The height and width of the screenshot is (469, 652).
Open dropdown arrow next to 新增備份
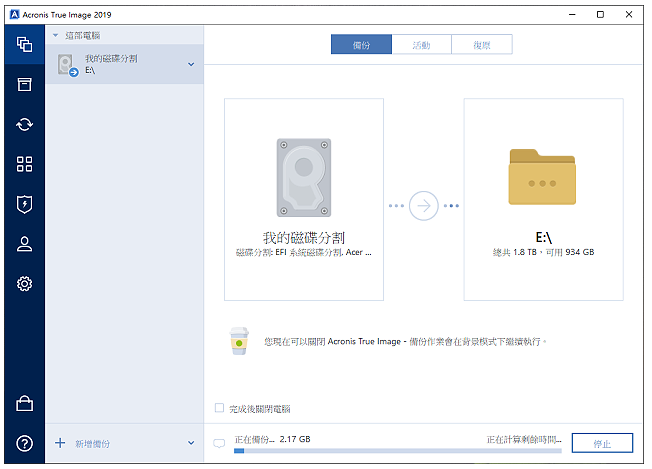[191, 443]
